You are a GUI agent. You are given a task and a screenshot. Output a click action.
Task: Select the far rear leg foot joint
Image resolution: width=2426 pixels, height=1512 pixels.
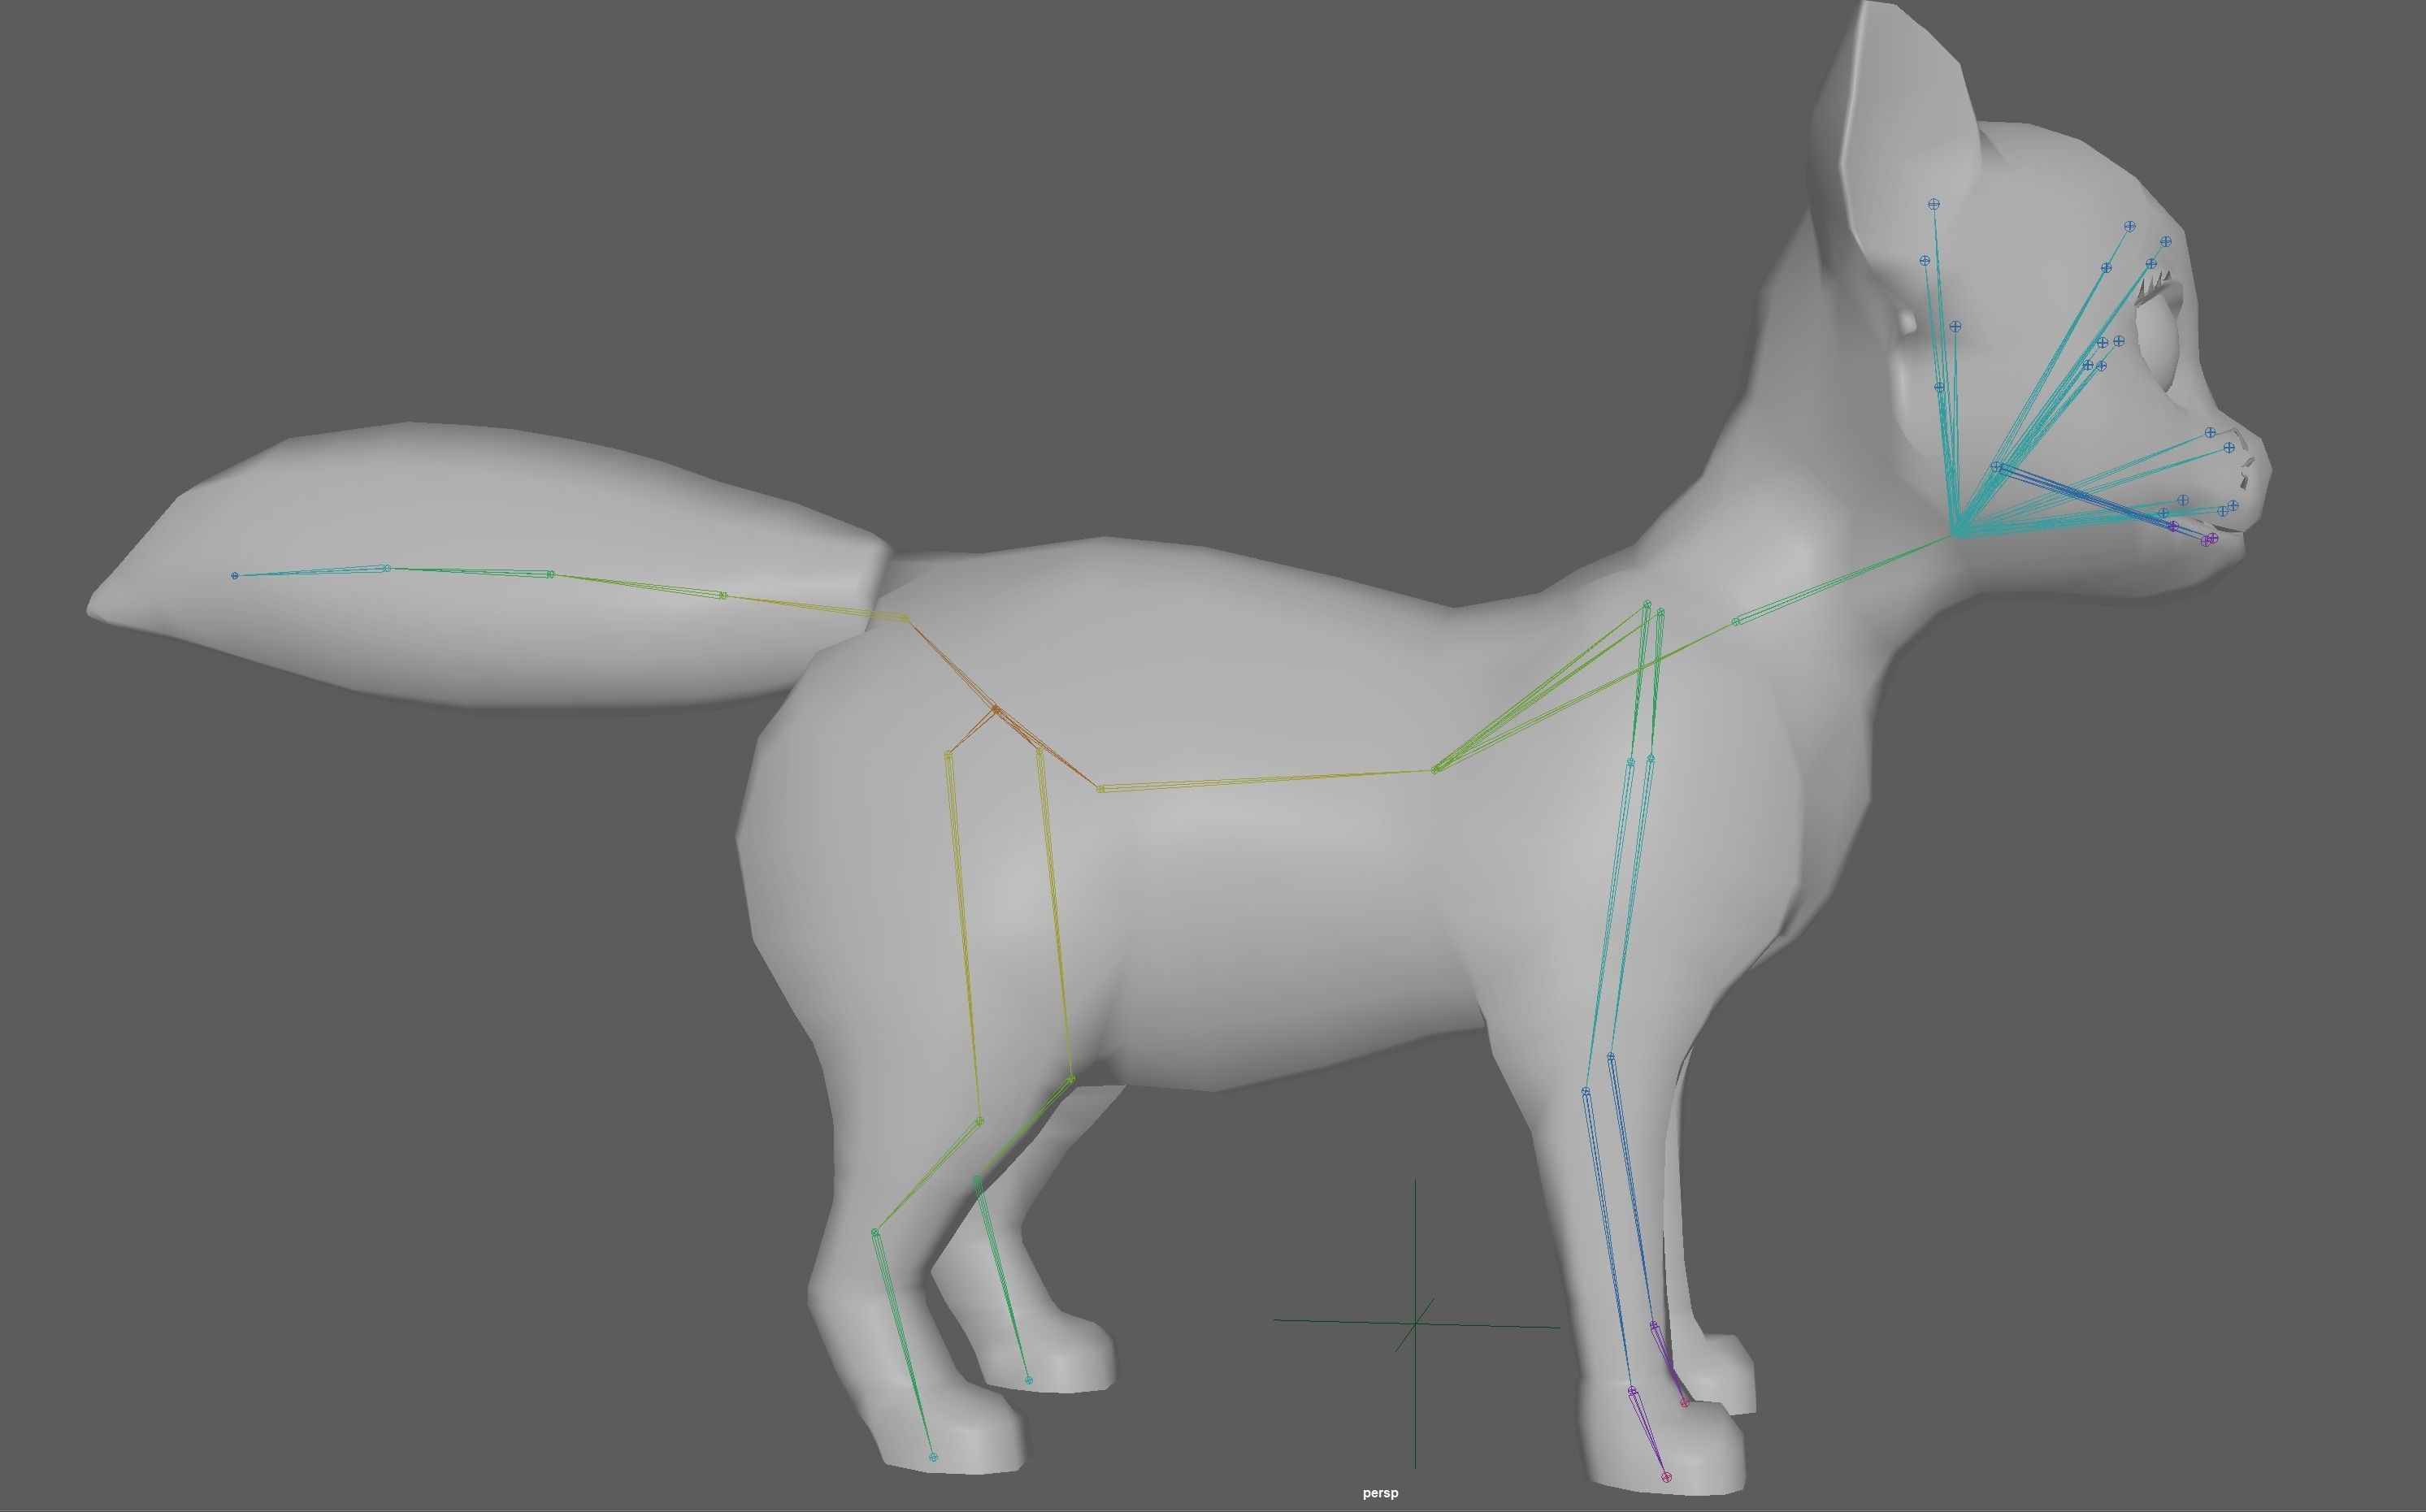pyautogui.click(x=1028, y=1380)
